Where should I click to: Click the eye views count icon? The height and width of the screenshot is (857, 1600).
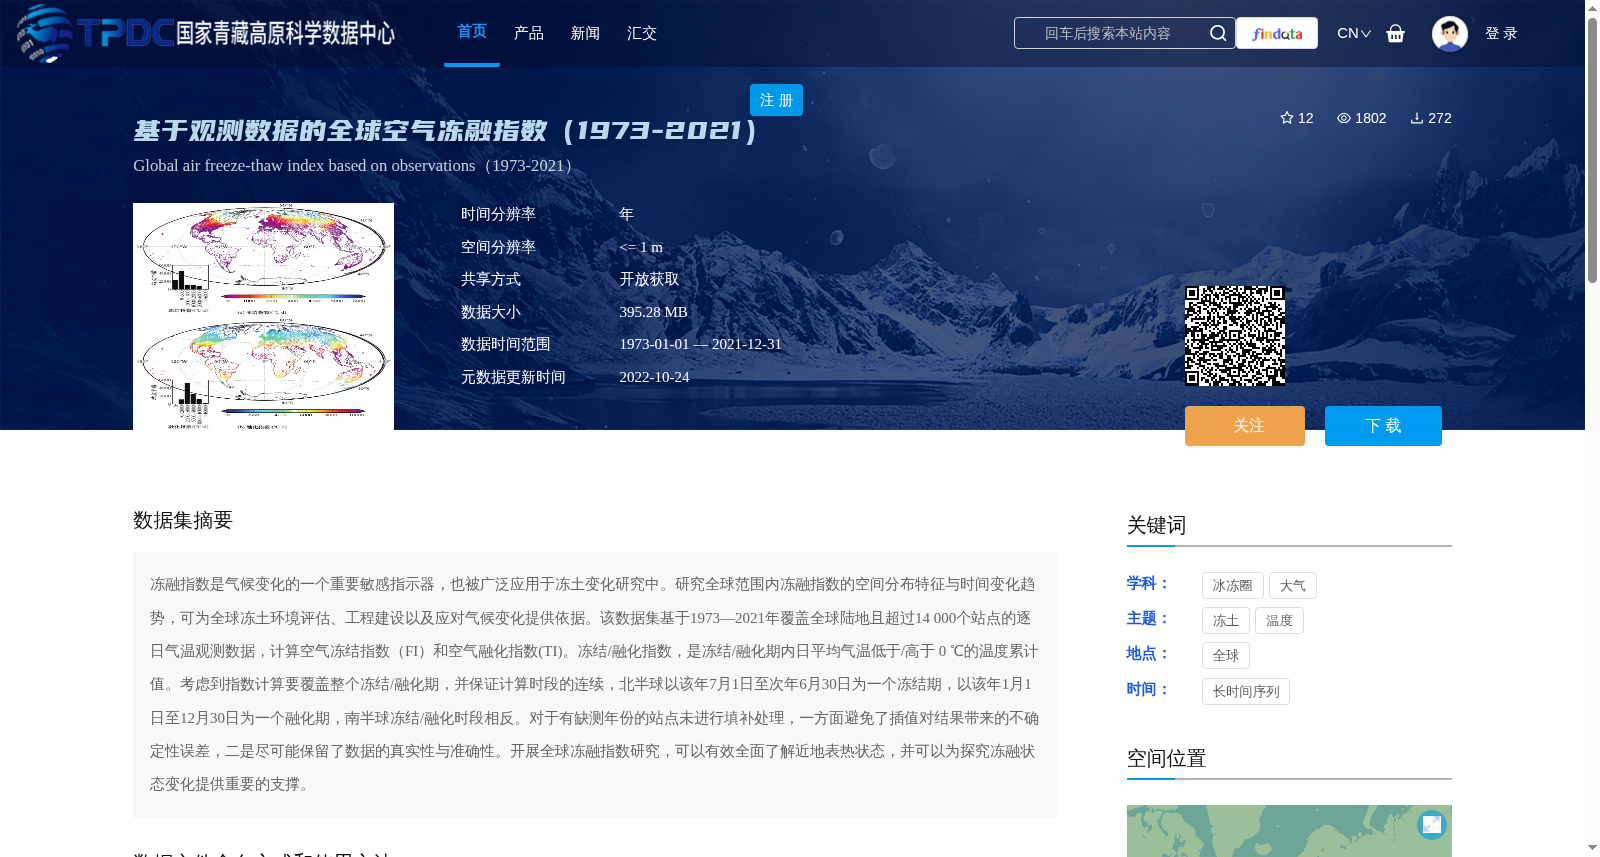1344,118
